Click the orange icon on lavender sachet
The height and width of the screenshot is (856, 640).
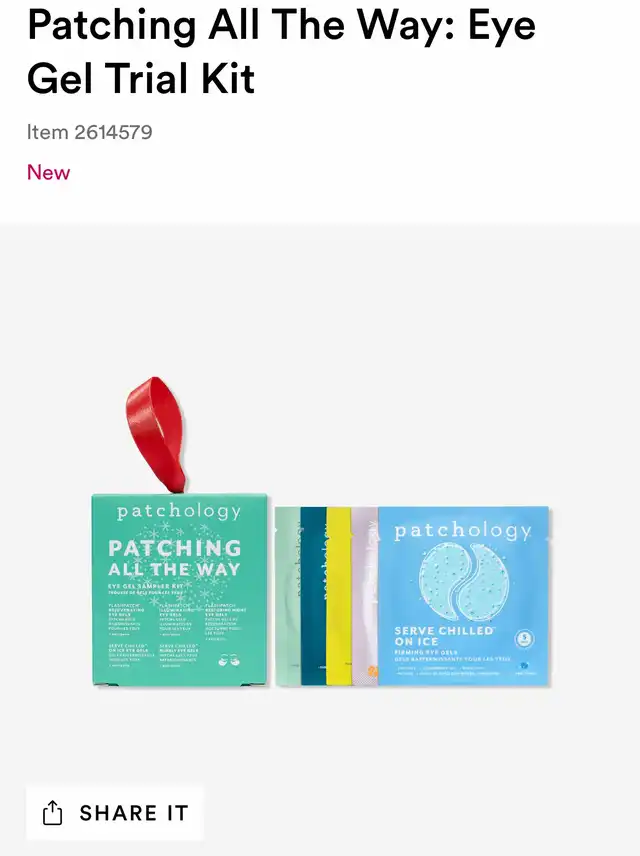(372, 671)
